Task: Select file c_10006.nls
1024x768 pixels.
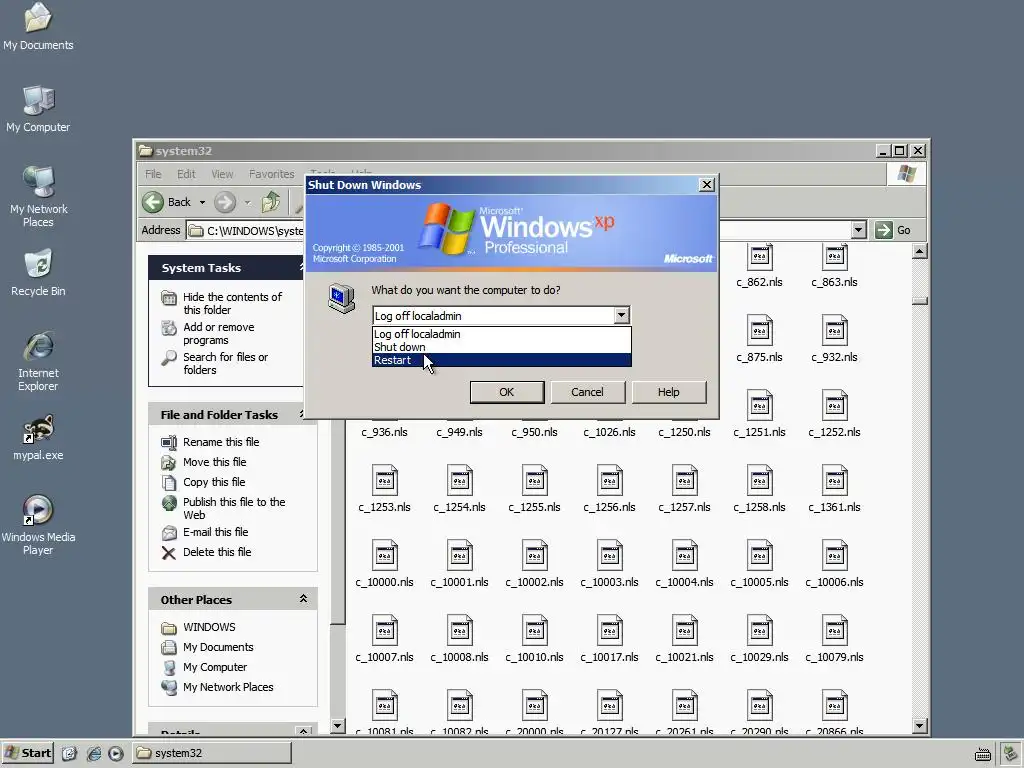Action: [835, 564]
